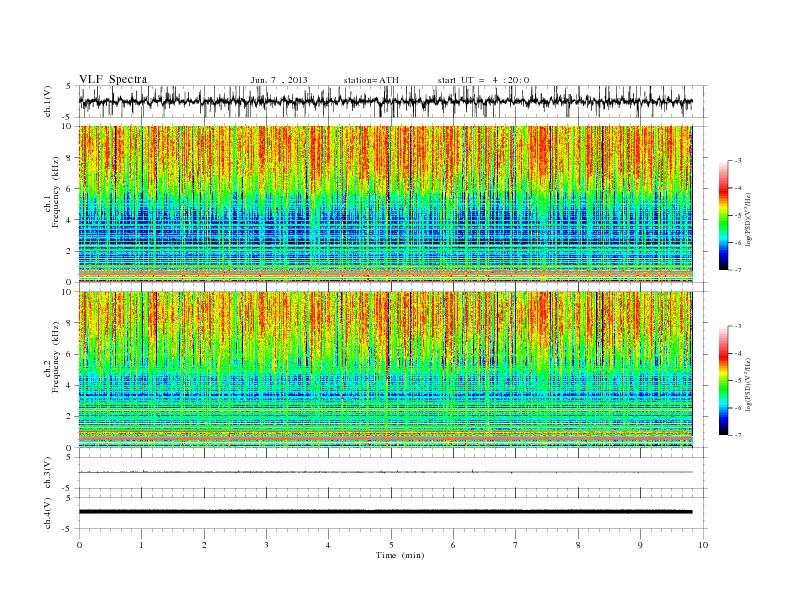This screenshot has height=612, width=792.
Task: Click the "Time (min)" axis label
Action: [x=400, y=555]
